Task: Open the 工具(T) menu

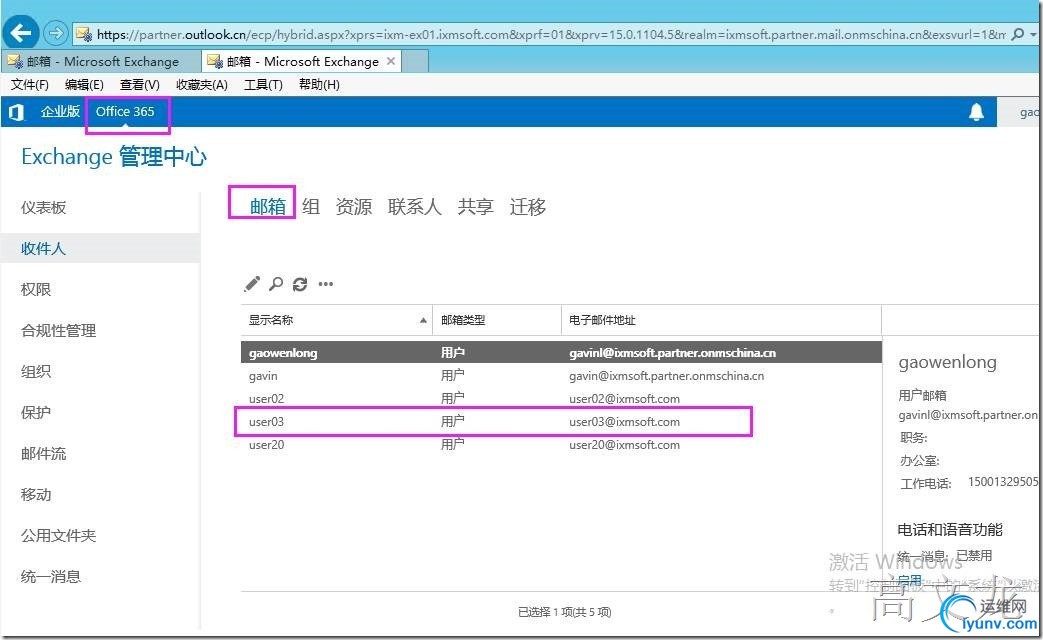Action: 263,84
